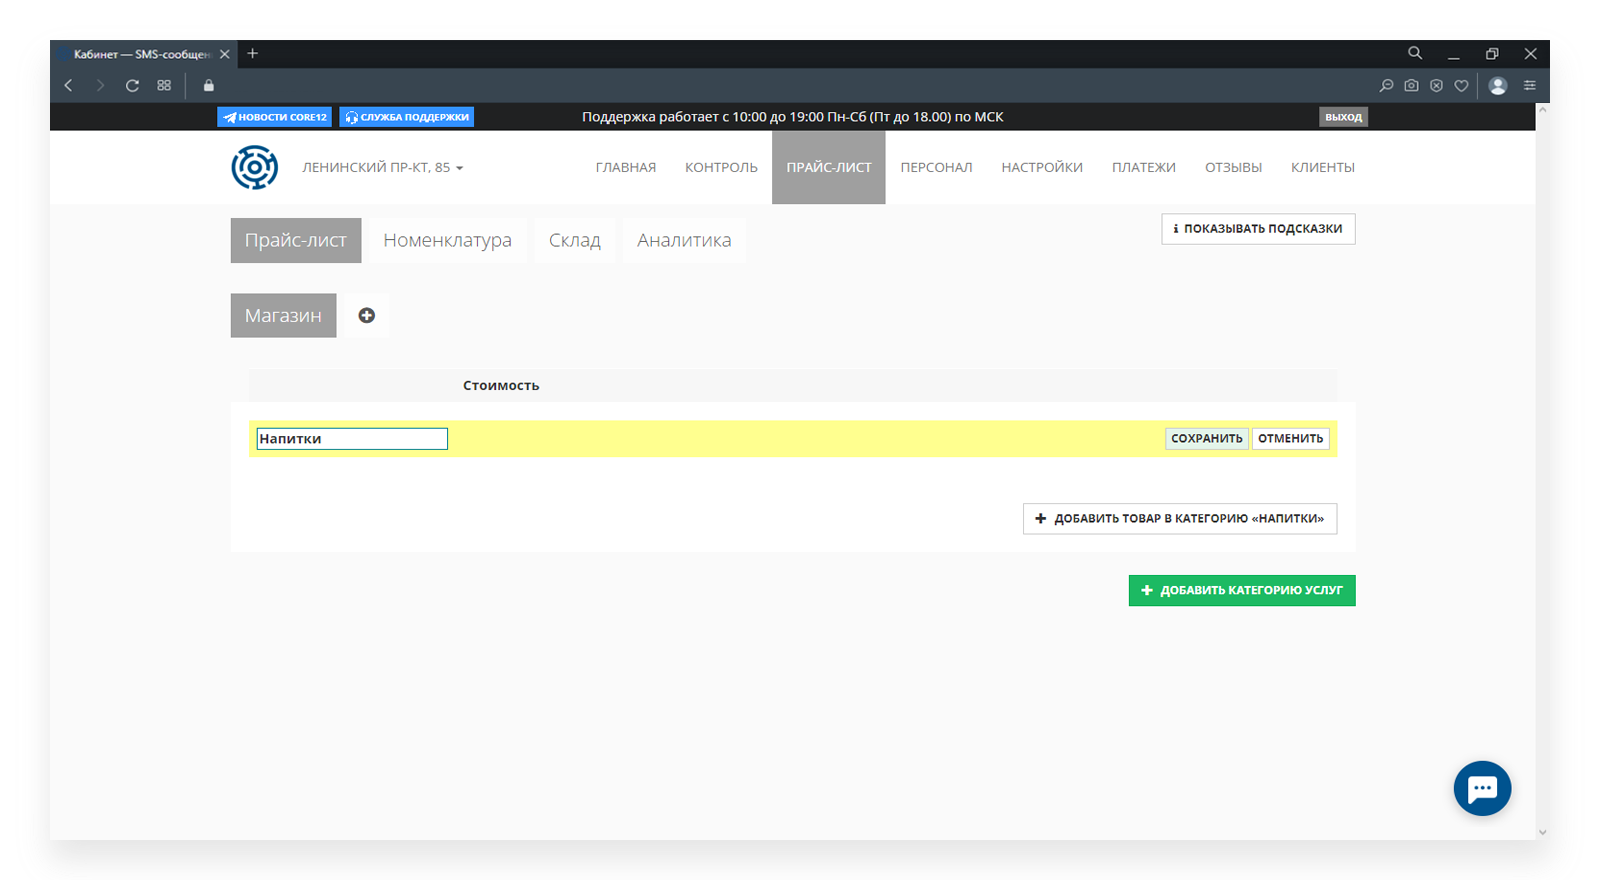Image resolution: width=1600 pixels, height=880 pixels.
Task: Open the speed dial grid icon
Action: (x=164, y=86)
